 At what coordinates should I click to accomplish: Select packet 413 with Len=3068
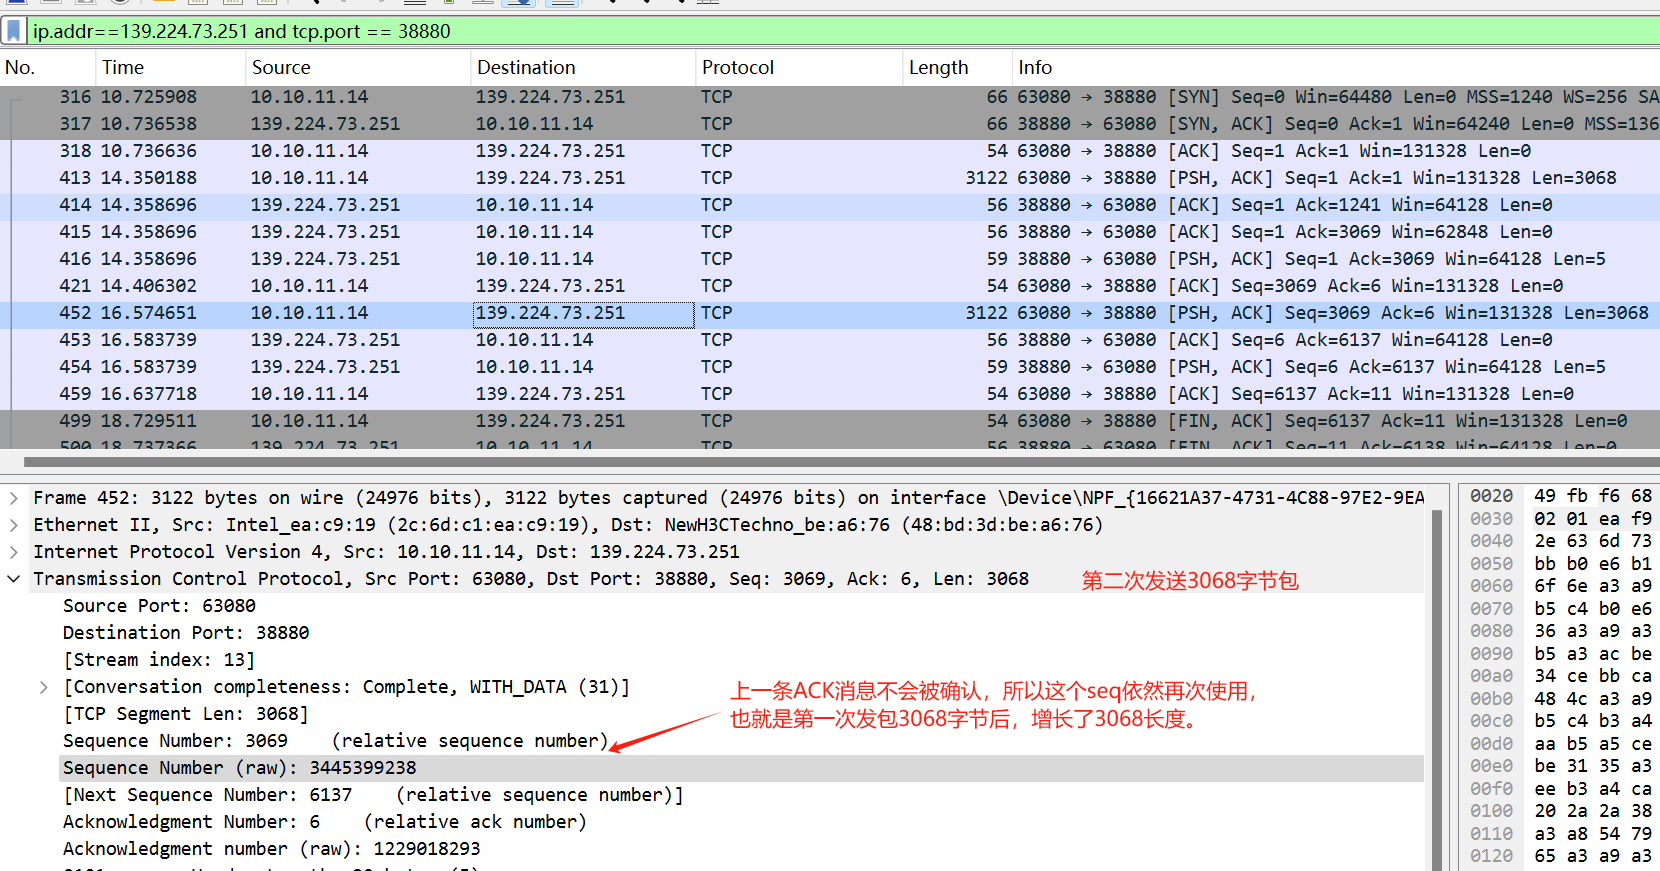[830, 178]
